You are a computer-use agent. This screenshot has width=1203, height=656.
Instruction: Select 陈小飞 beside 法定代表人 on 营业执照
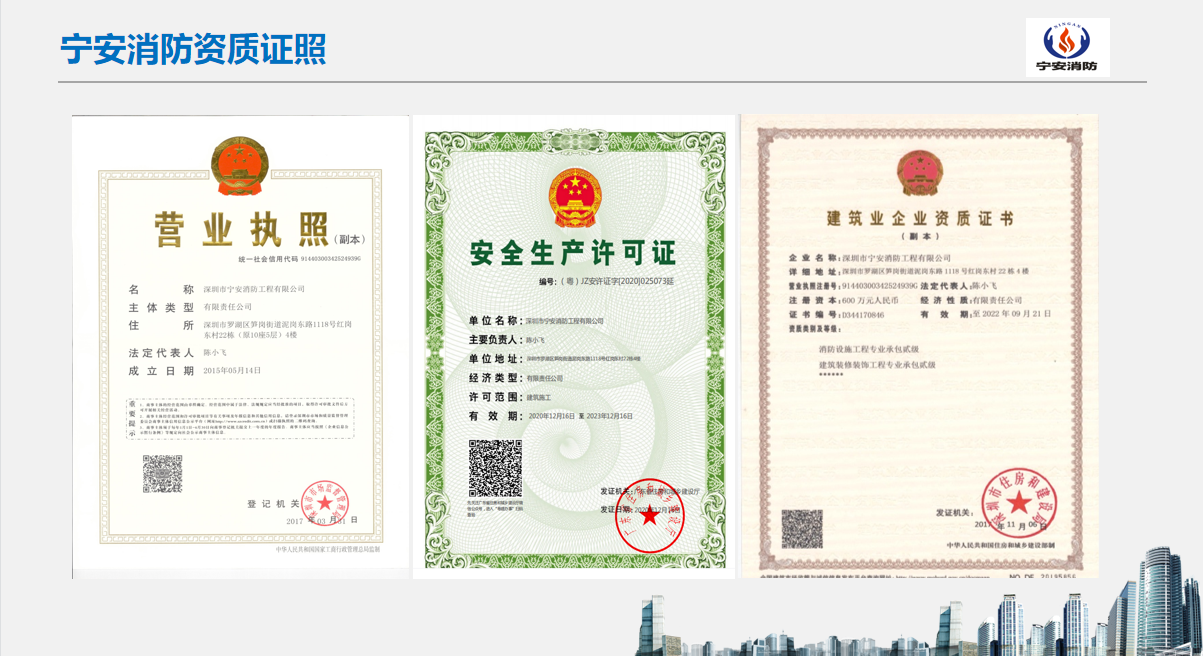tap(215, 353)
